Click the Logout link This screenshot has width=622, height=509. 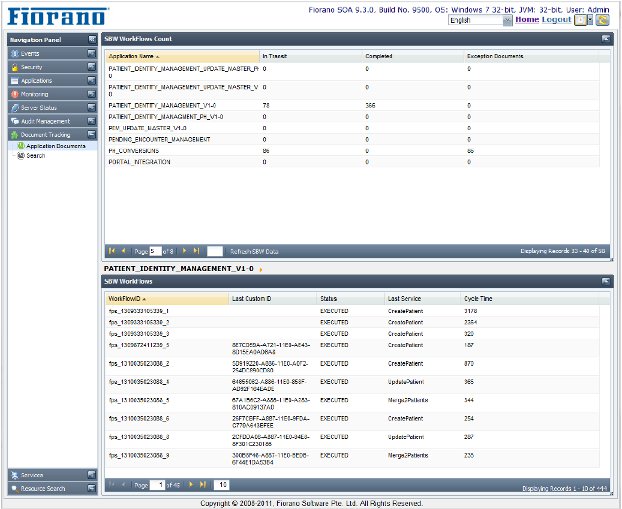coord(557,19)
